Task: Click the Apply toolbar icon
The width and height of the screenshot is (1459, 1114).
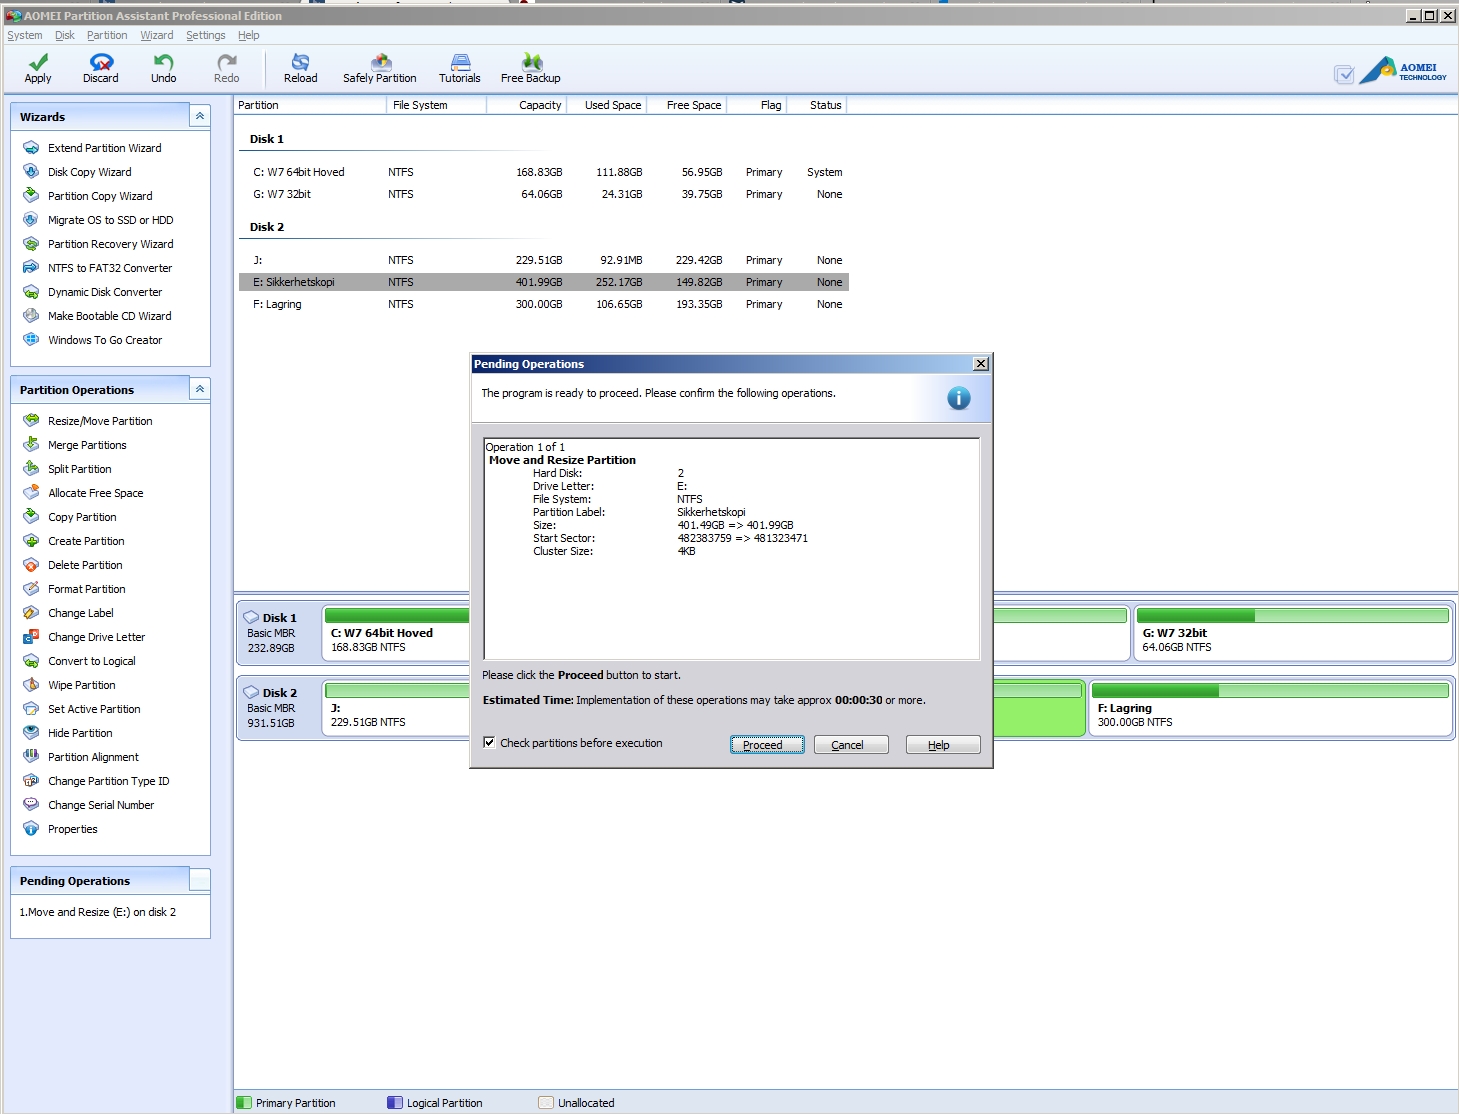Action: click(38, 68)
